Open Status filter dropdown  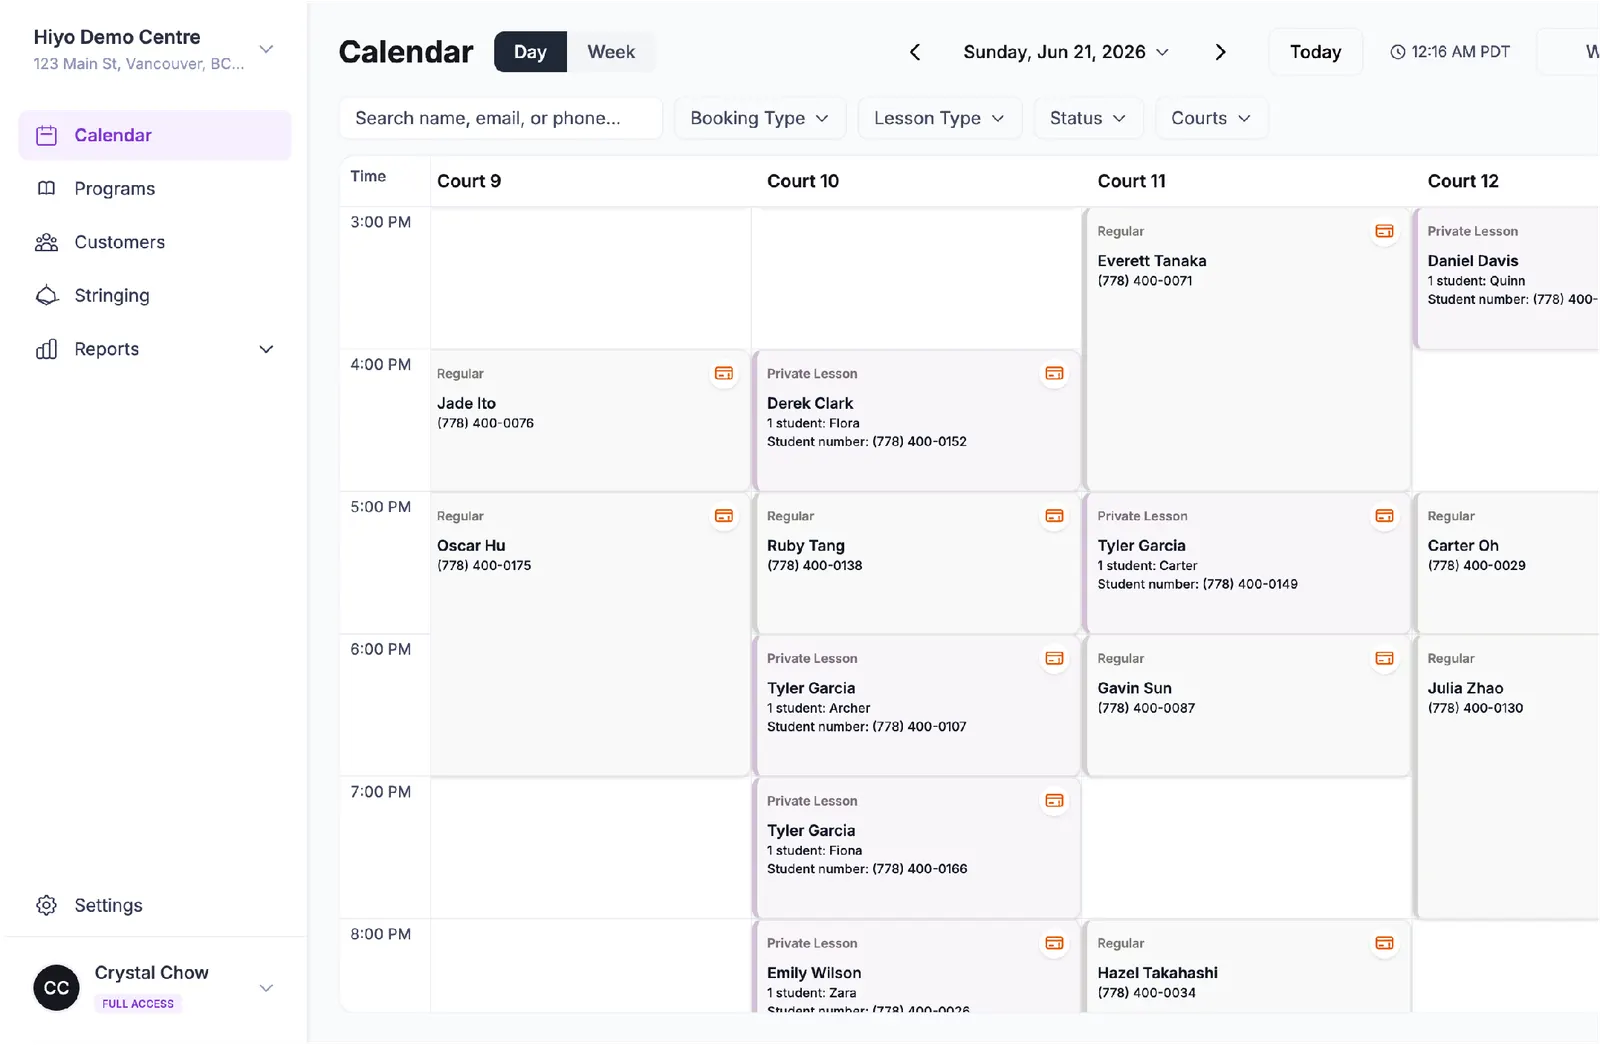click(x=1088, y=118)
